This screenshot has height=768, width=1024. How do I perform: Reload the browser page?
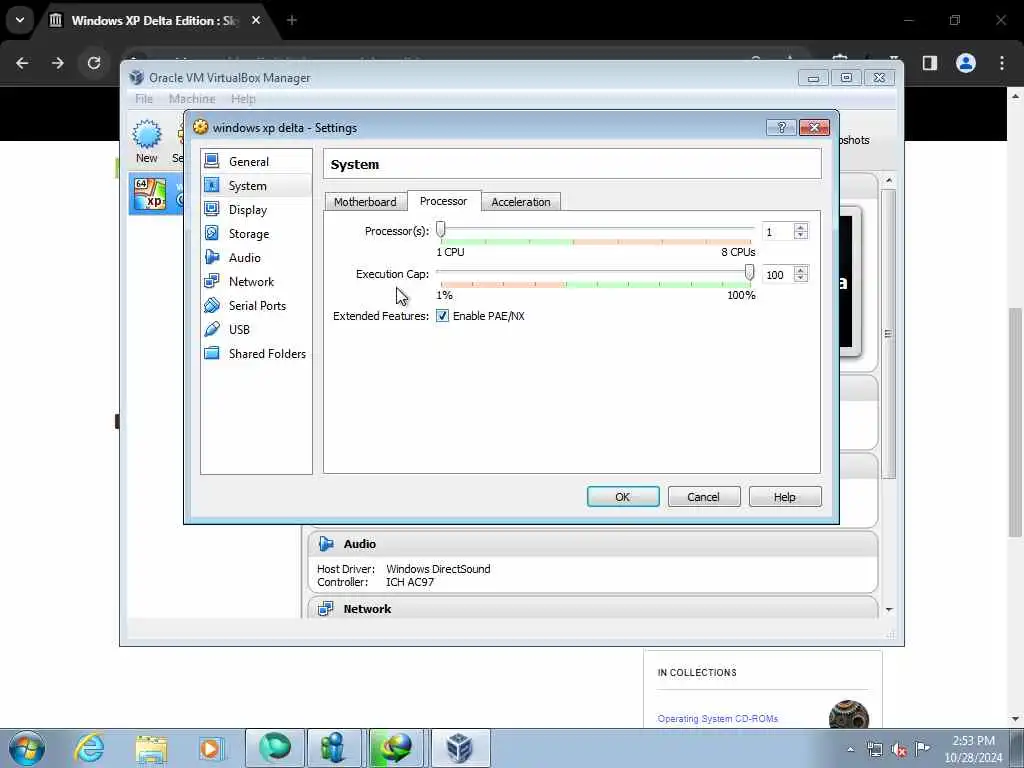coord(94,63)
